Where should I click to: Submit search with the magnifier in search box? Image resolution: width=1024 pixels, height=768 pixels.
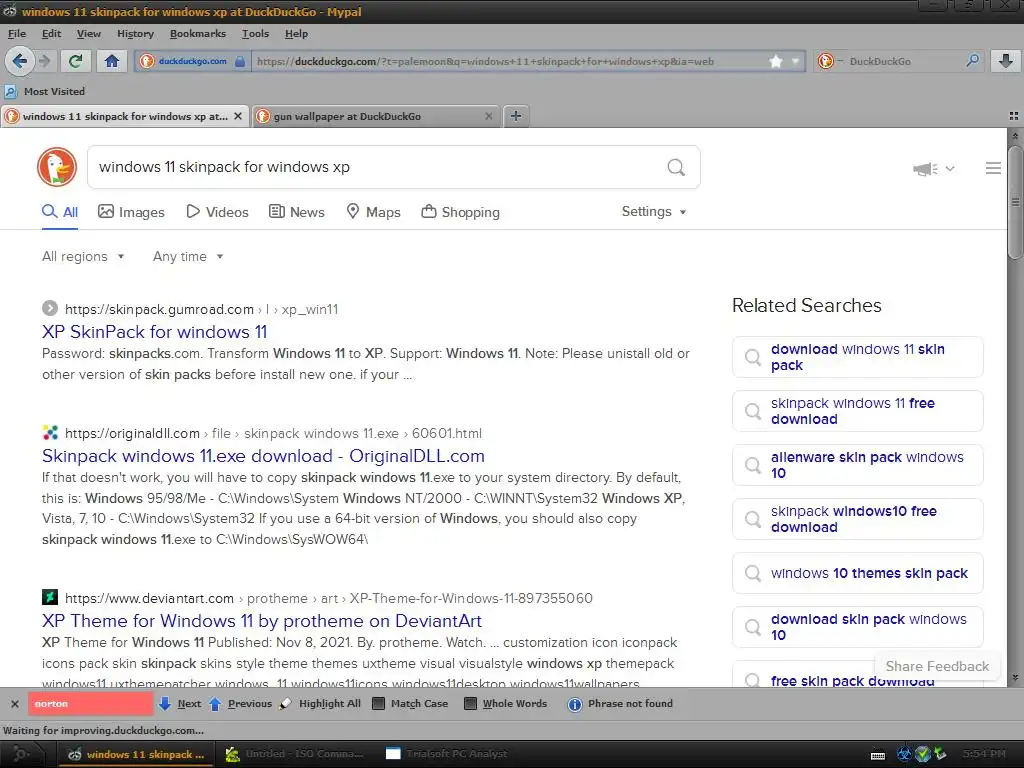(x=676, y=168)
